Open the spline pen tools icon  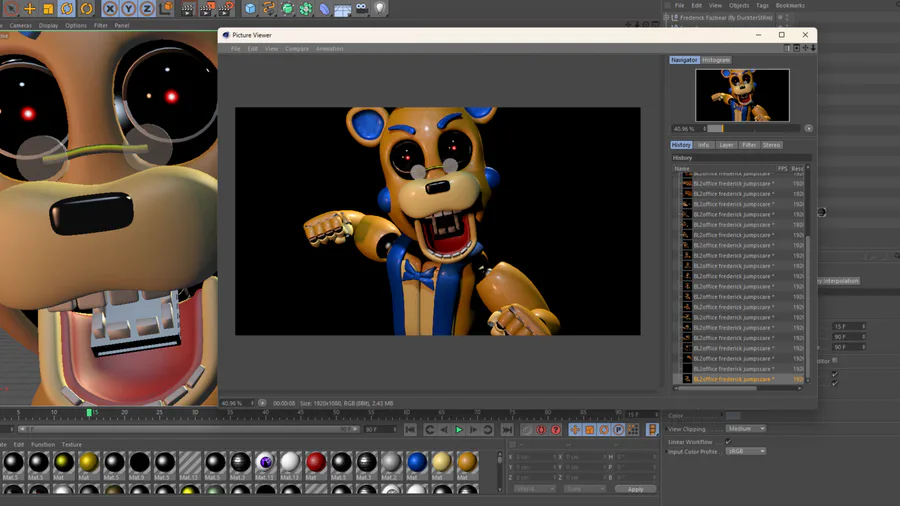click(x=269, y=9)
